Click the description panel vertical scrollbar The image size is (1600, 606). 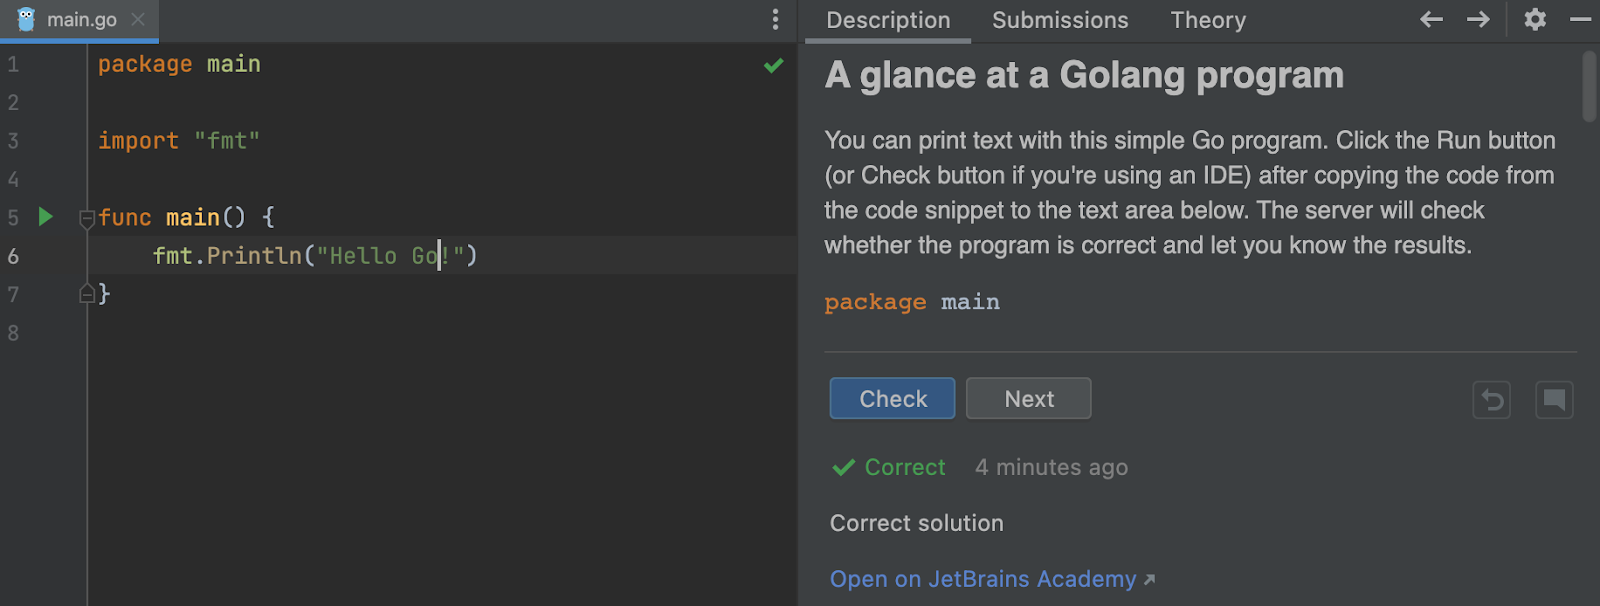(1589, 88)
